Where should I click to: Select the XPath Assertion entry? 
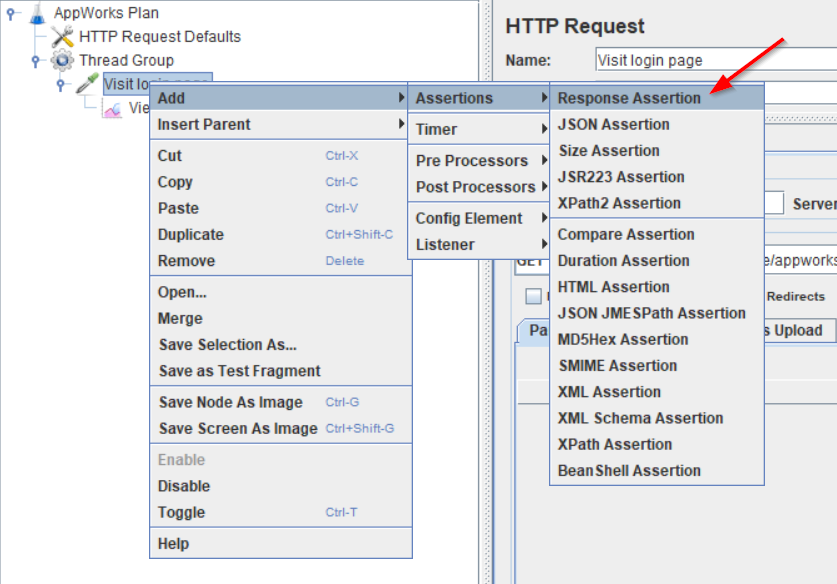click(x=615, y=444)
